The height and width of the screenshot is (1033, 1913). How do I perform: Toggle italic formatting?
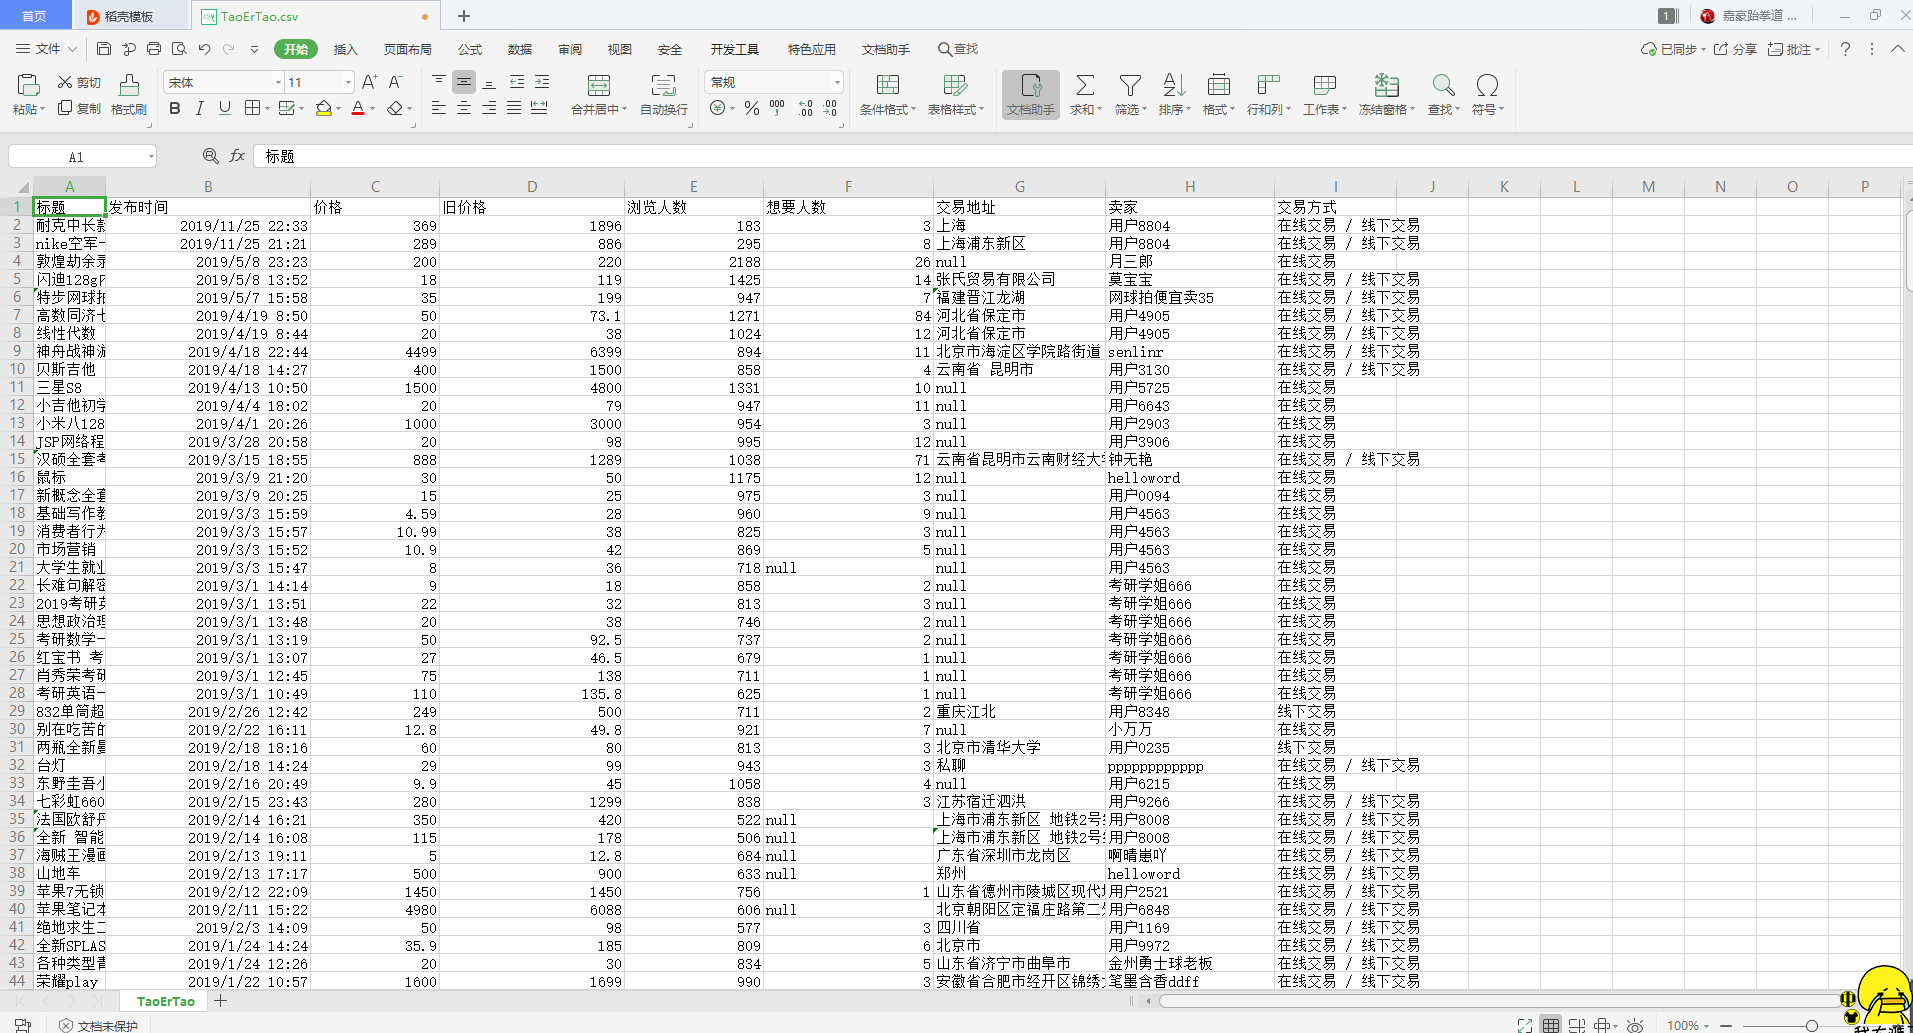pos(200,108)
